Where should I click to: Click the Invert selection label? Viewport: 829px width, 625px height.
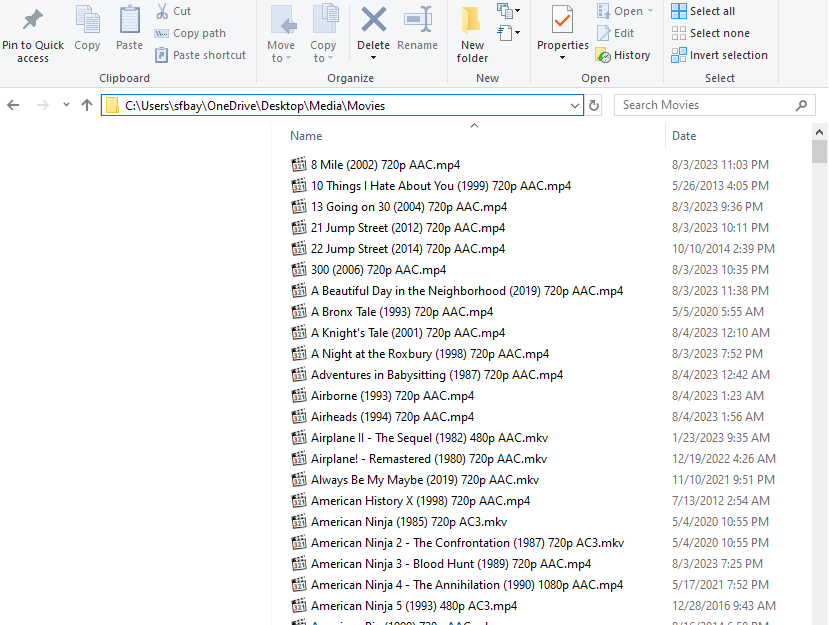729,55
